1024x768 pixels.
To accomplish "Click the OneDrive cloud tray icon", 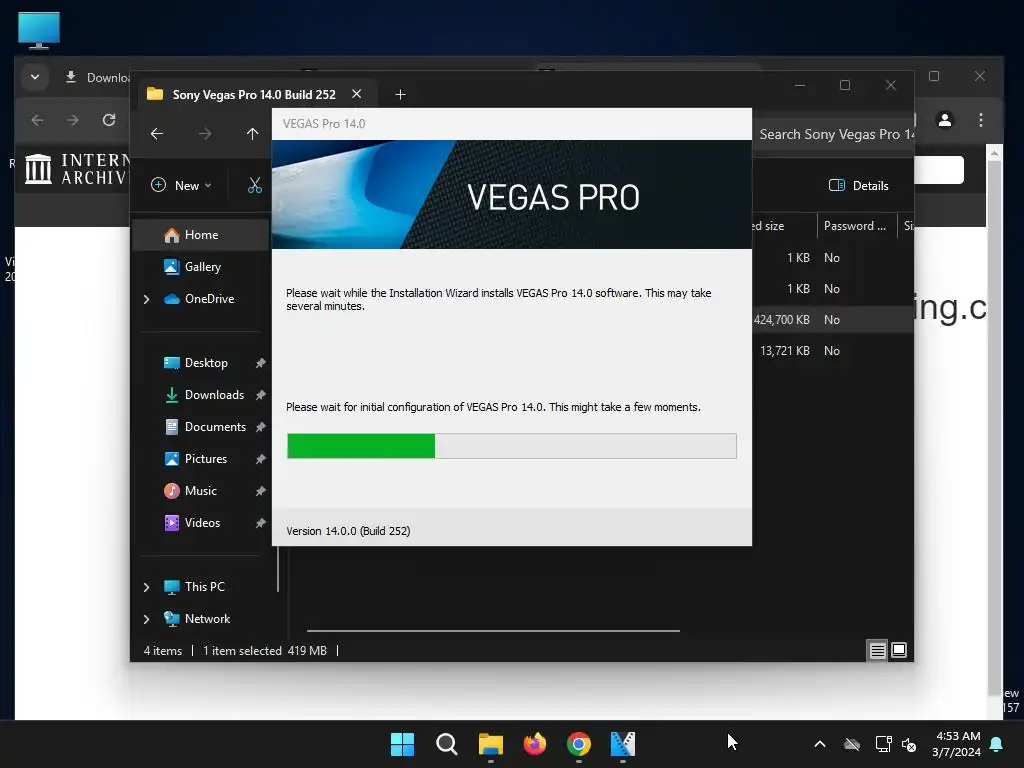I will click(852, 744).
